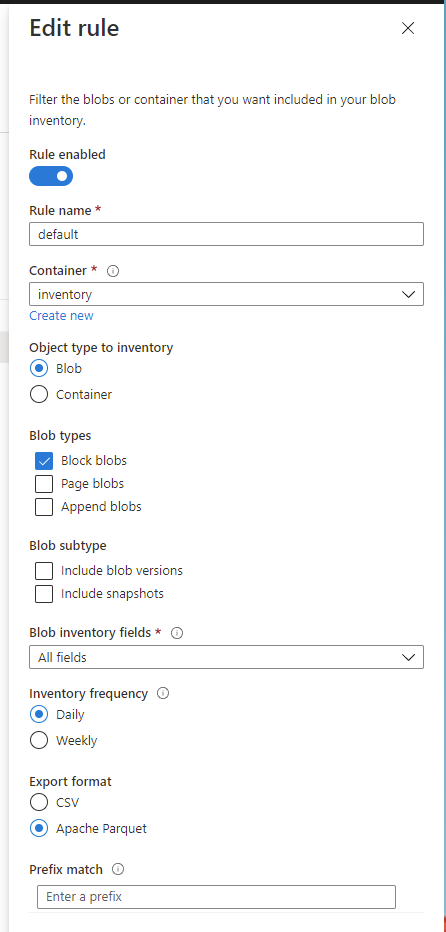Enable Include snapshots checkbox
The image size is (446, 932).
tap(44, 594)
